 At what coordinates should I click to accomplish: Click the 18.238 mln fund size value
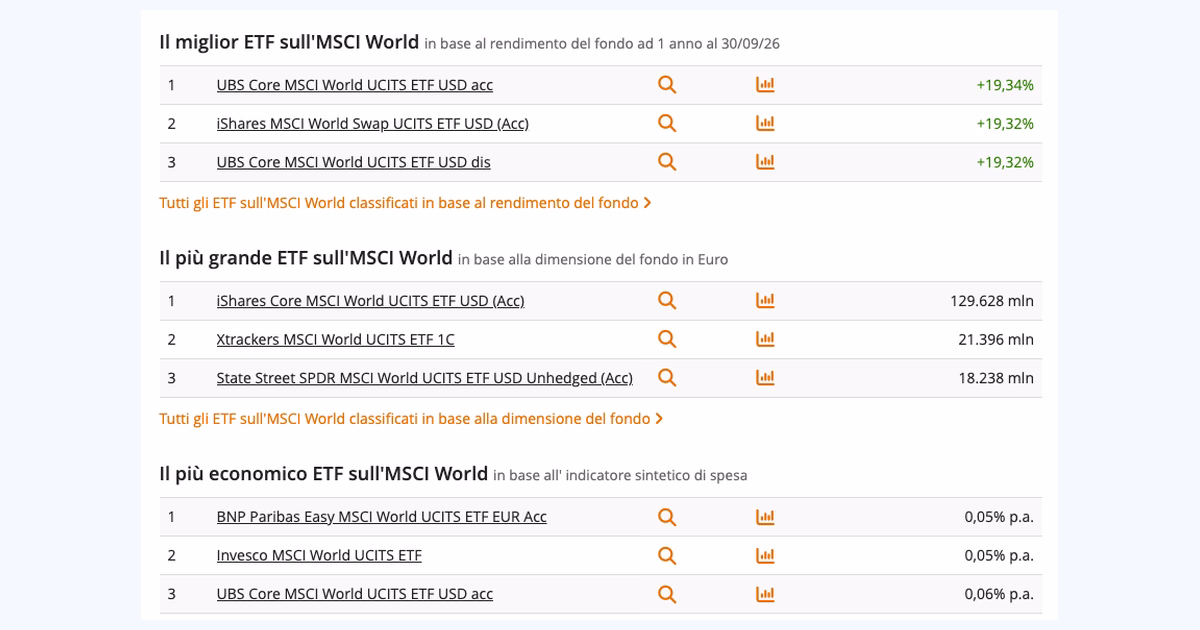click(996, 378)
